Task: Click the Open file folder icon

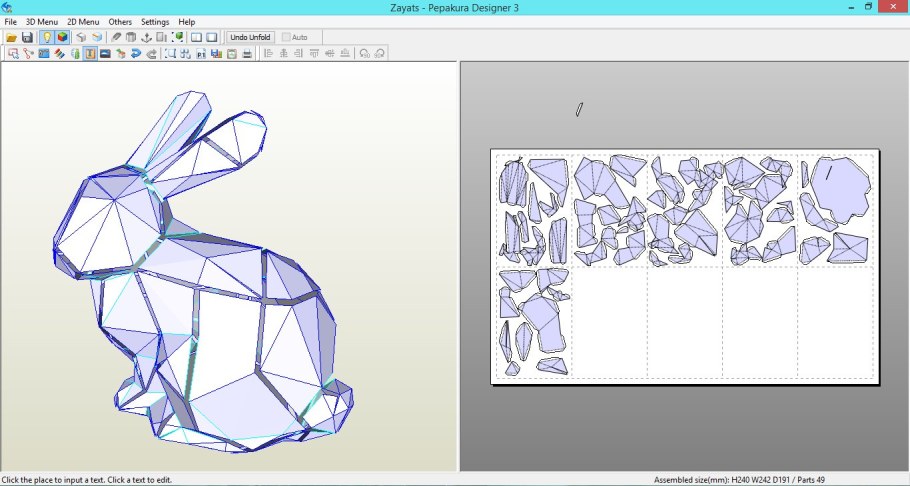Action: click(x=12, y=37)
